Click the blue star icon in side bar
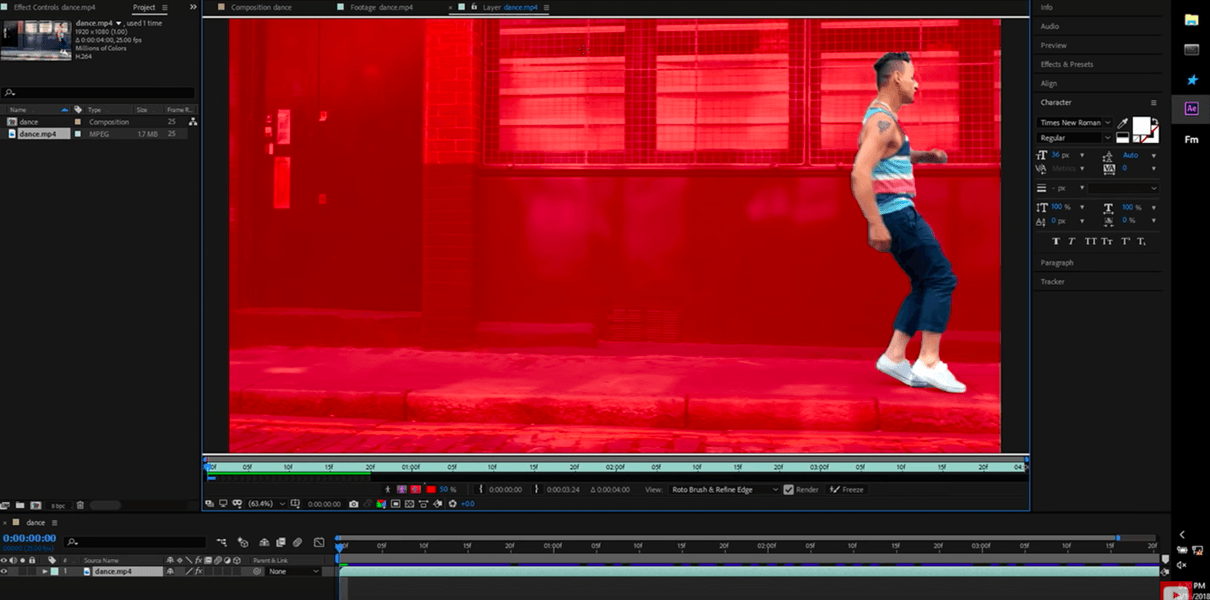The height and width of the screenshot is (600, 1210). (1191, 79)
